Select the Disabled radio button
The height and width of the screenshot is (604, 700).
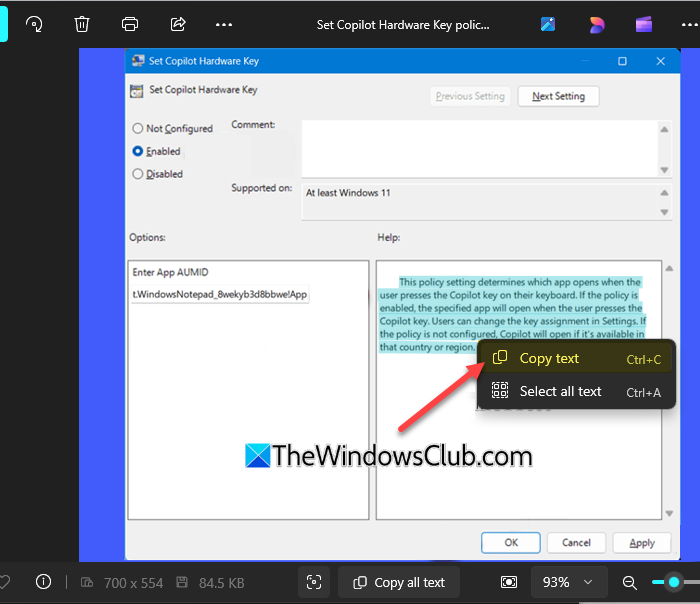138,174
